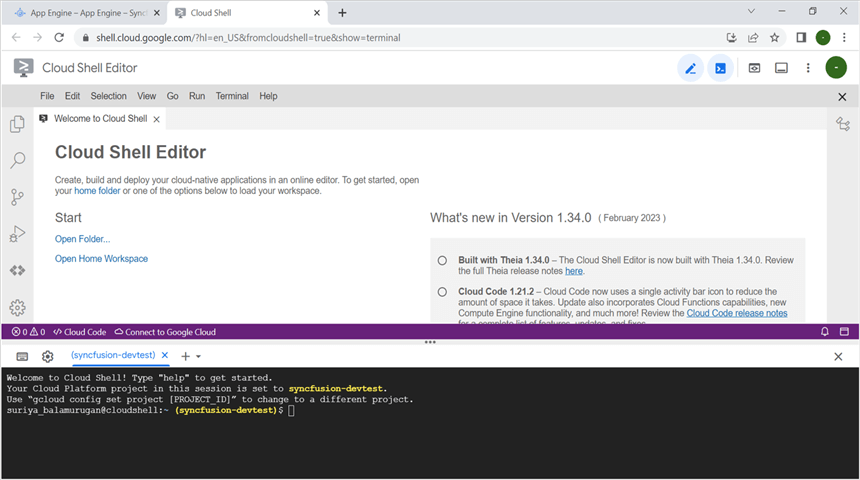
Task: Open the Google account avatar in Cloud Shell
Action: 836,68
